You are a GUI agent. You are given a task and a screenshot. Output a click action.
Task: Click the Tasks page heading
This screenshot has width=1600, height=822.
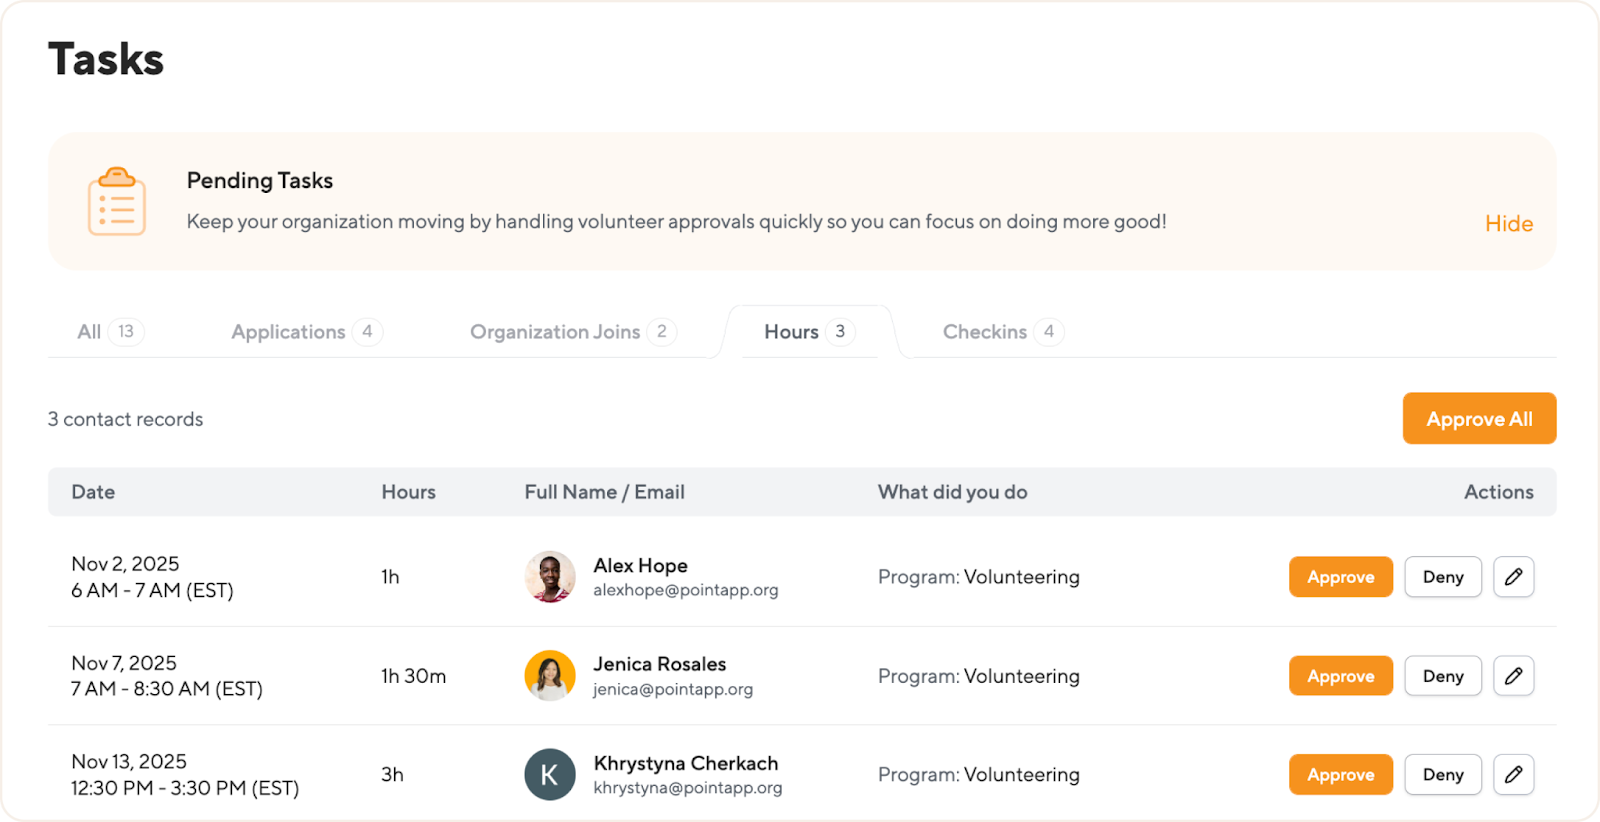click(x=106, y=59)
